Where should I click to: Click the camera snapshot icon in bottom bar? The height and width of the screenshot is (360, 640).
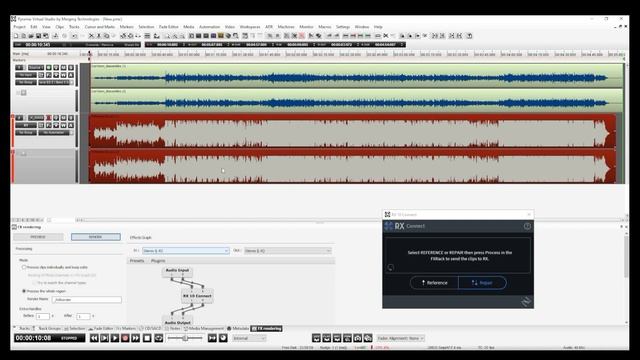pyautogui.click(x=358, y=338)
